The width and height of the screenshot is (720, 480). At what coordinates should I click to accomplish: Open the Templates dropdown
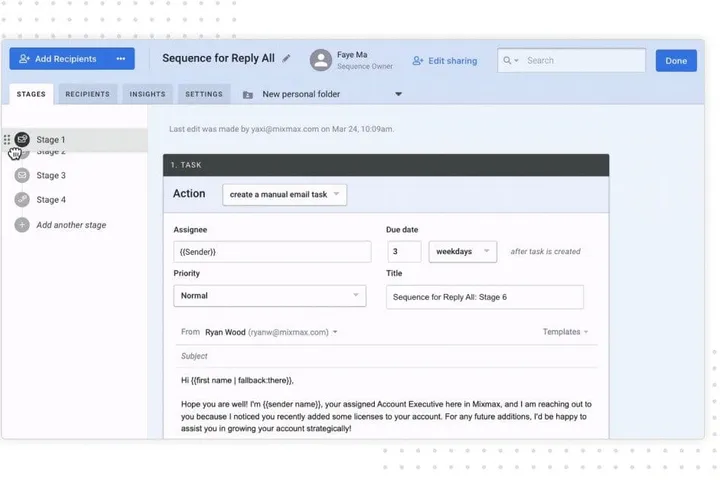[x=565, y=332]
